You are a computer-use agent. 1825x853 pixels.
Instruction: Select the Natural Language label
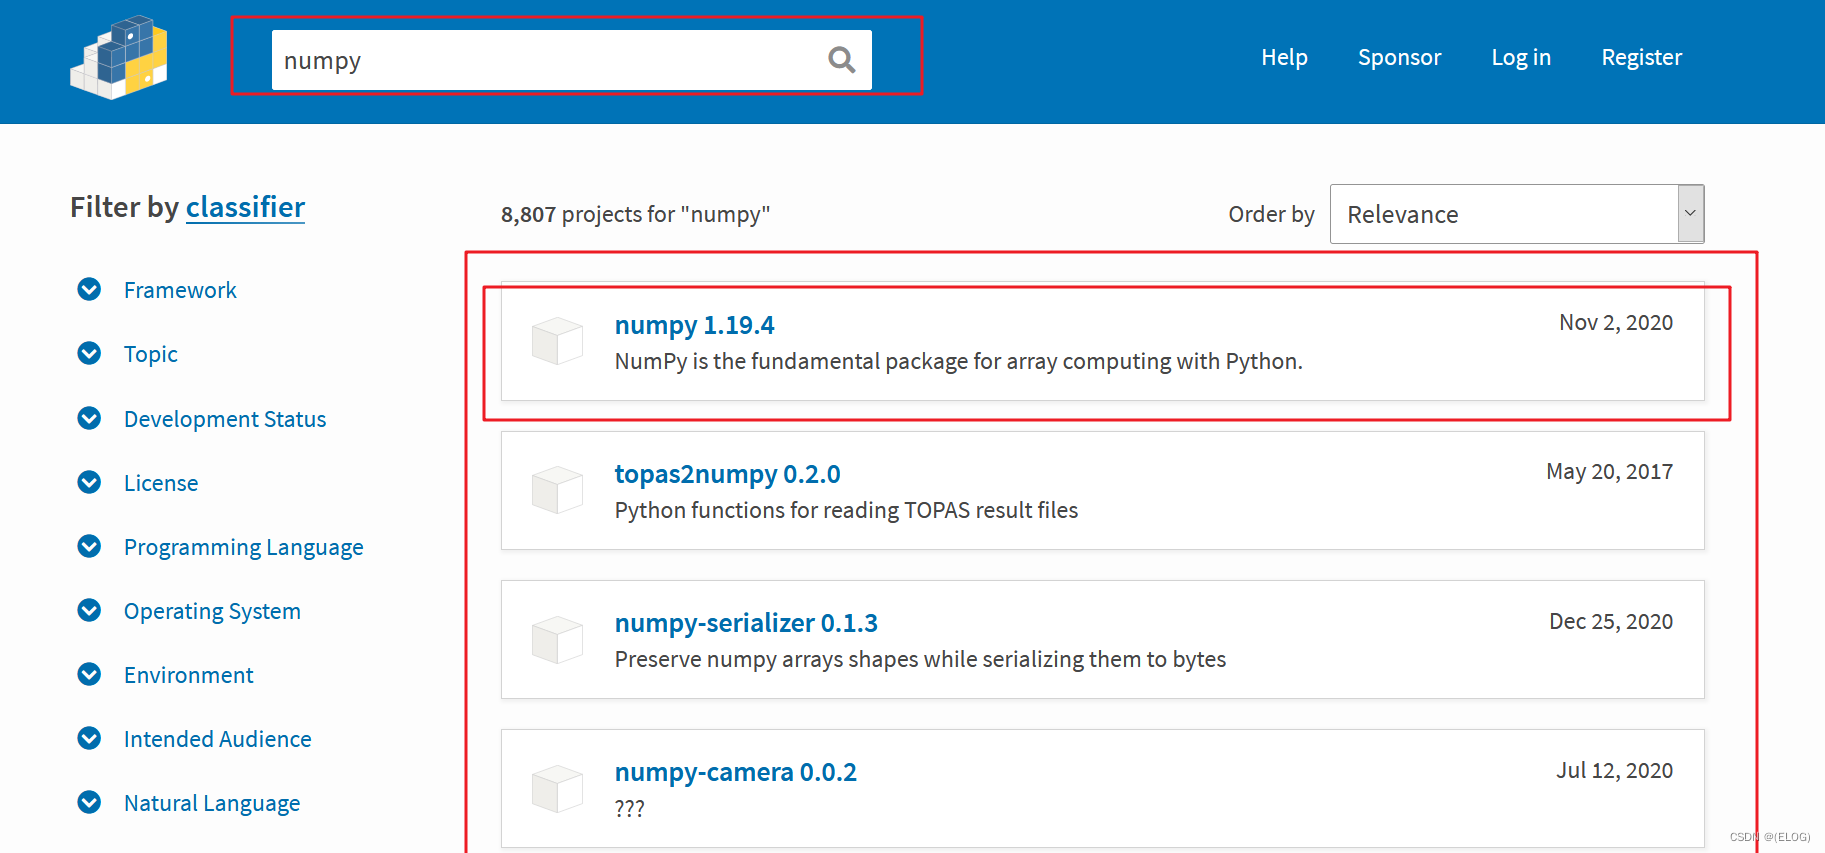[x=212, y=803]
